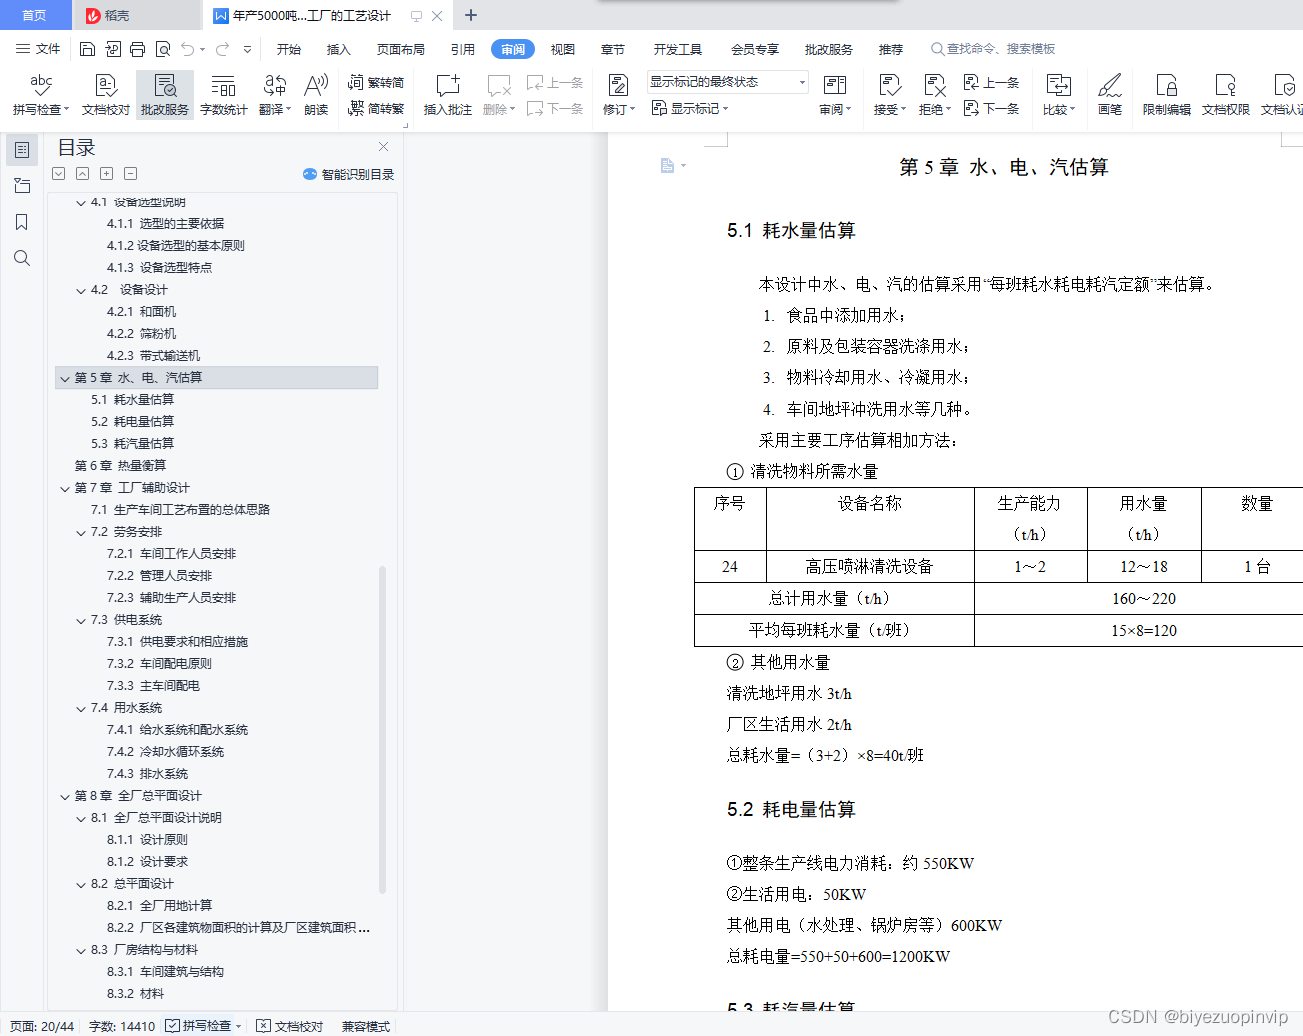Collapse the 7.3 供电系统 outline node

(x=81, y=620)
